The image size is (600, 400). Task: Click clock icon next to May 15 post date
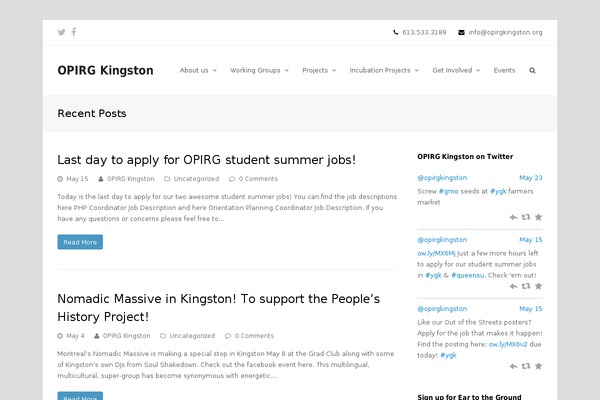(60, 179)
